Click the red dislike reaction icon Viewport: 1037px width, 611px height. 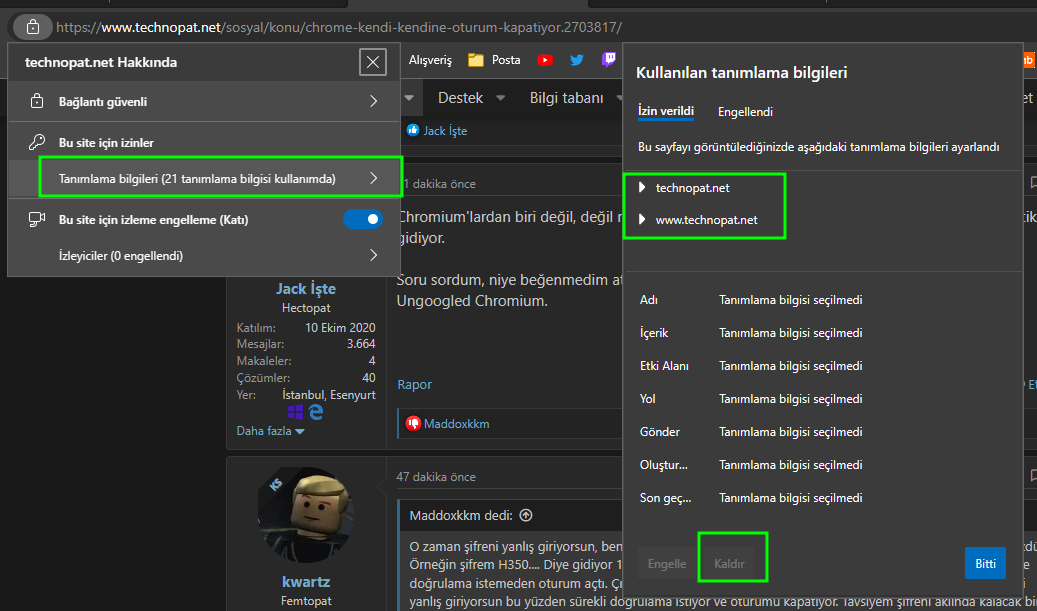(413, 423)
